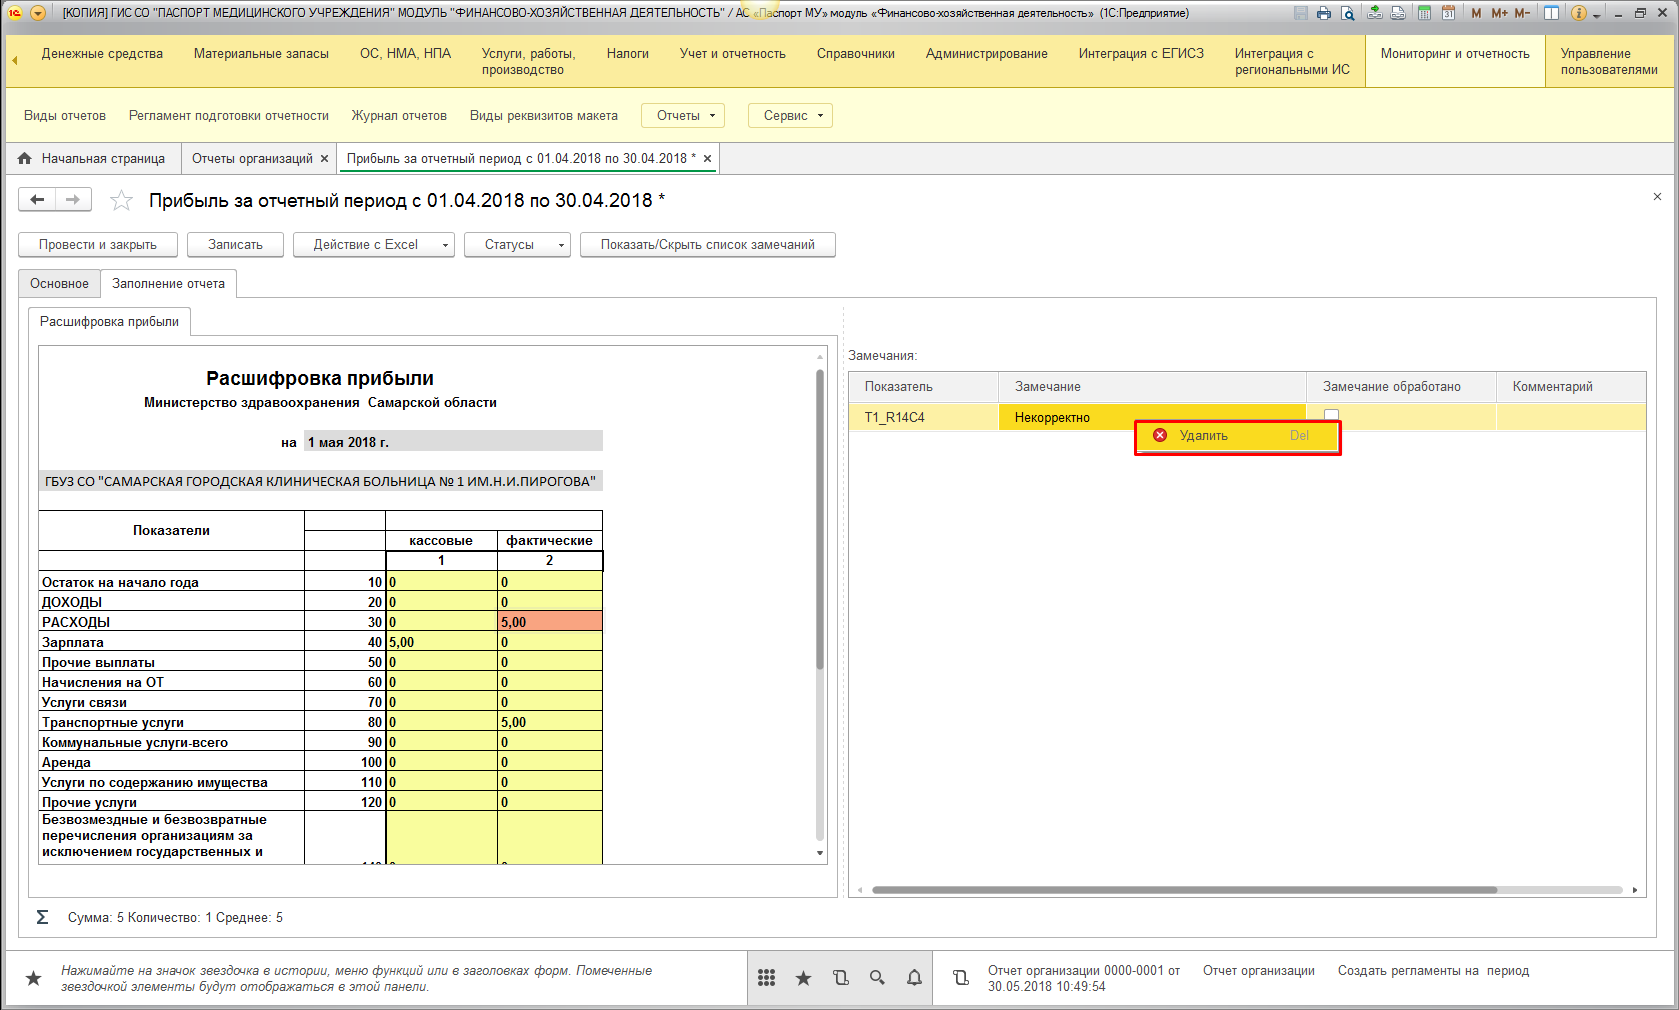Screen dimensions: 1679x1010
Task: Open the 'Сервис' dropdown menu
Action: [790, 116]
